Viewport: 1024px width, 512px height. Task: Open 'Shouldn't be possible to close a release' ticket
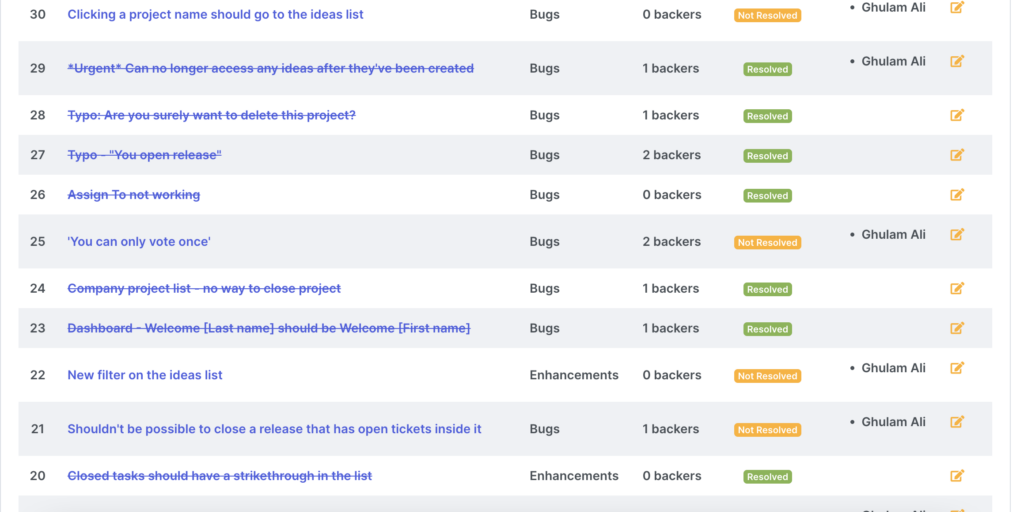click(274, 430)
